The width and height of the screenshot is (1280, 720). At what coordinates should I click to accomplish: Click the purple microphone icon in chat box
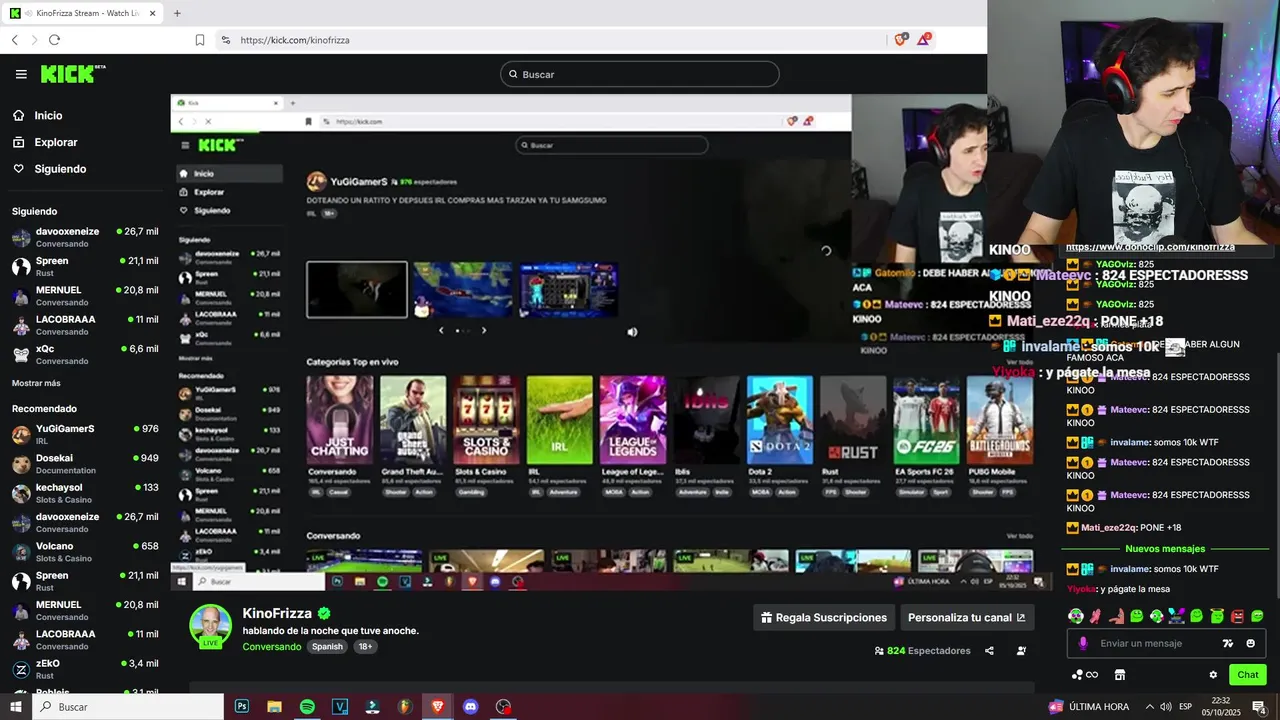click(1082, 644)
